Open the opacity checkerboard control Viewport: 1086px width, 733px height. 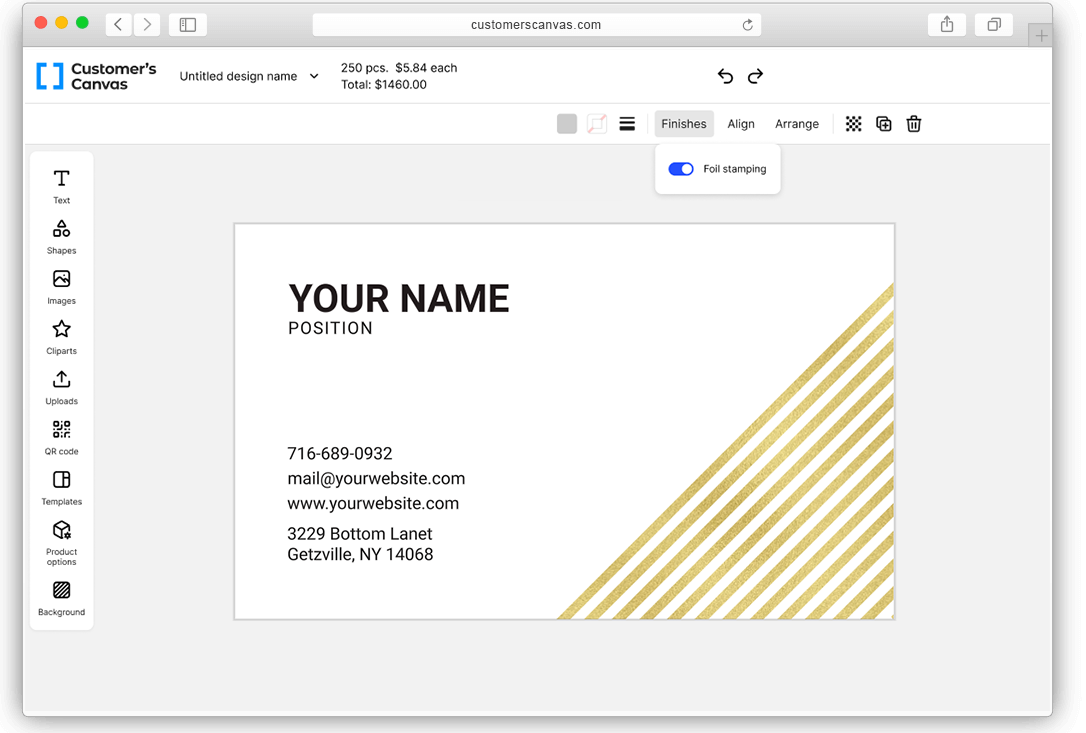[853, 123]
